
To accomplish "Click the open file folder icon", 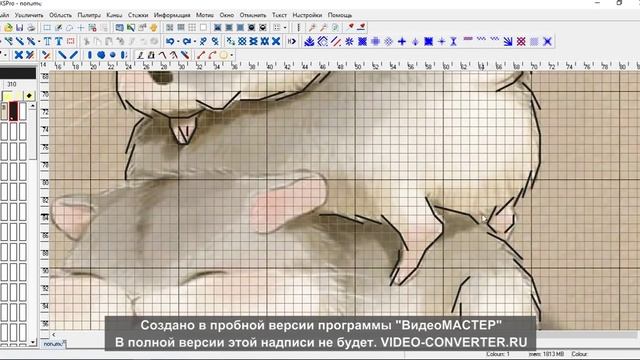I will [8, 28].
